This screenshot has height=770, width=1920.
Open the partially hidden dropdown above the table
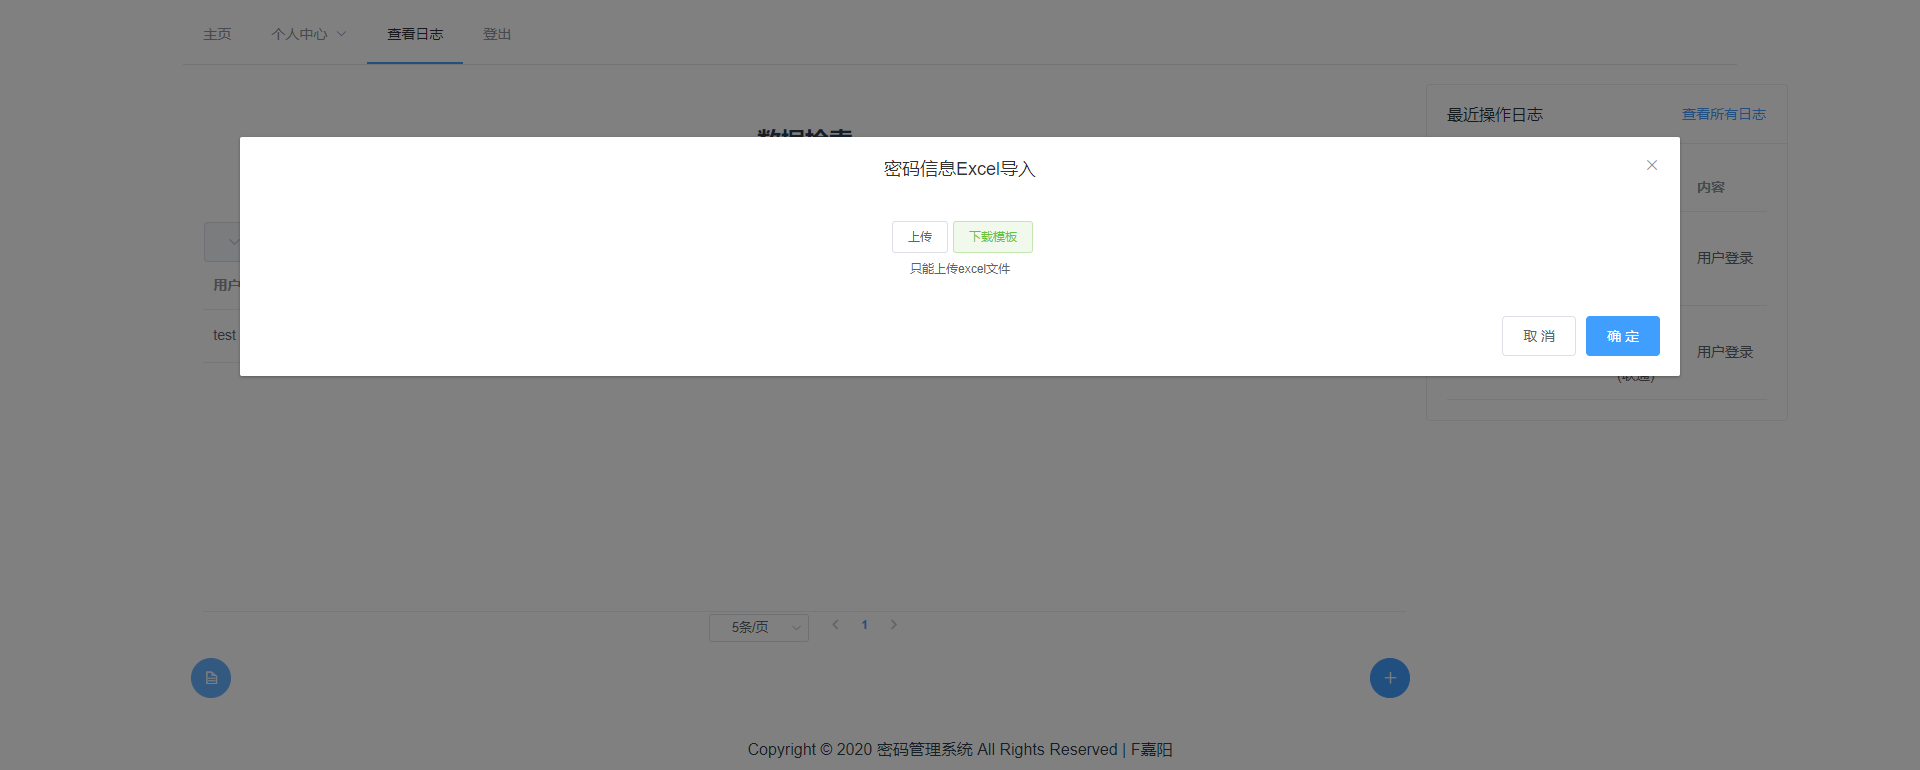tap(223, 242)
